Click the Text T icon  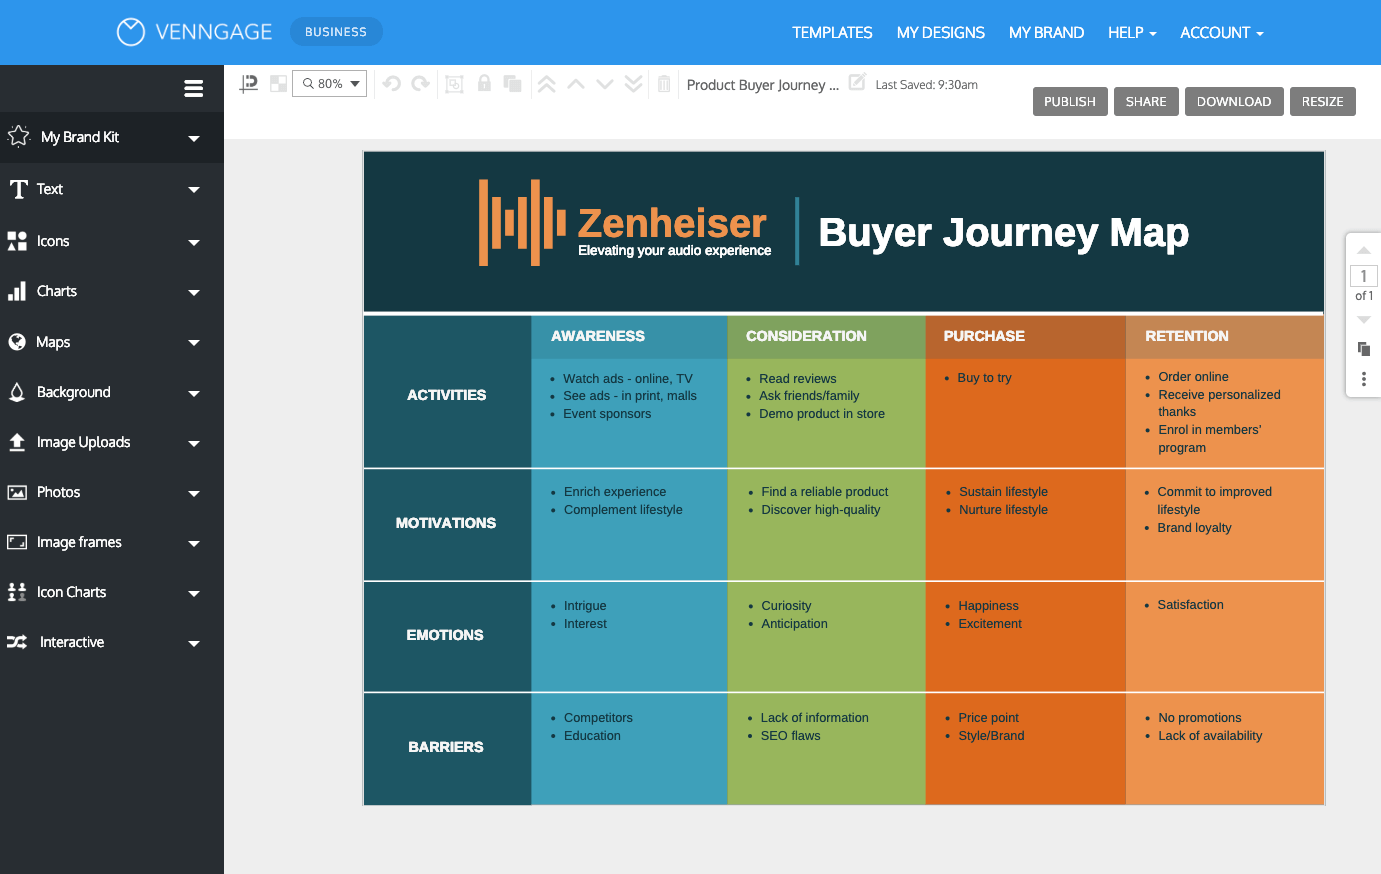pyautogui.click(x=18, y=189)
